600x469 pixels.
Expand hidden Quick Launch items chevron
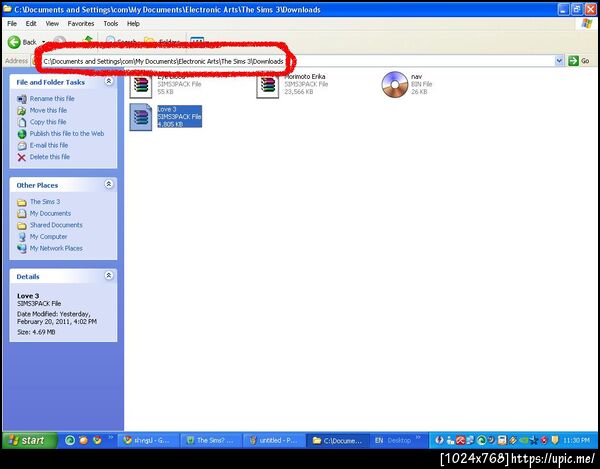tap(111, 437)
